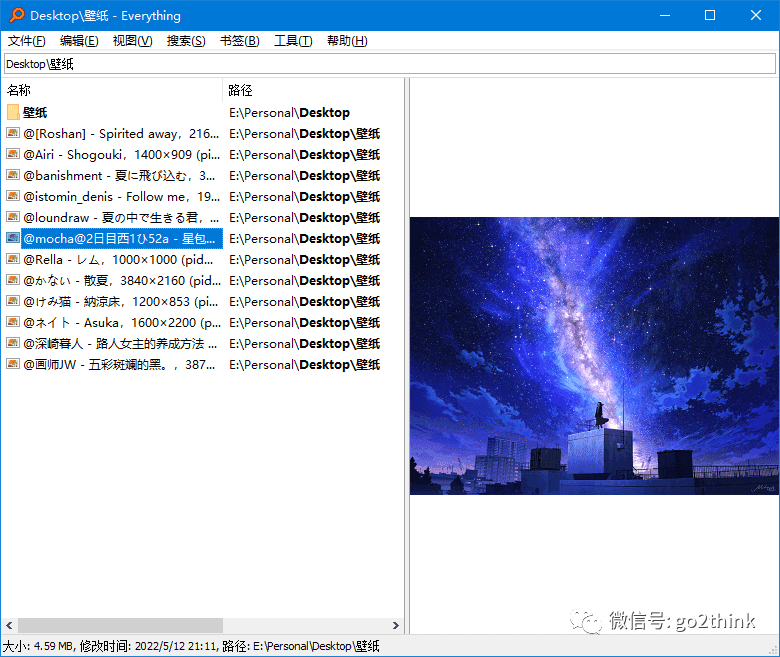Click path cell of @Rella row
This screenshot has height=657, width=780.
click(x=304, y=259)
